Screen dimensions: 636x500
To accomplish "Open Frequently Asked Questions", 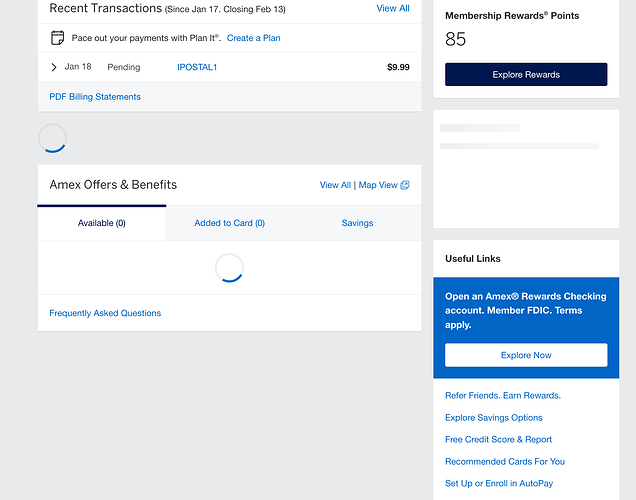I will point(105,313).
